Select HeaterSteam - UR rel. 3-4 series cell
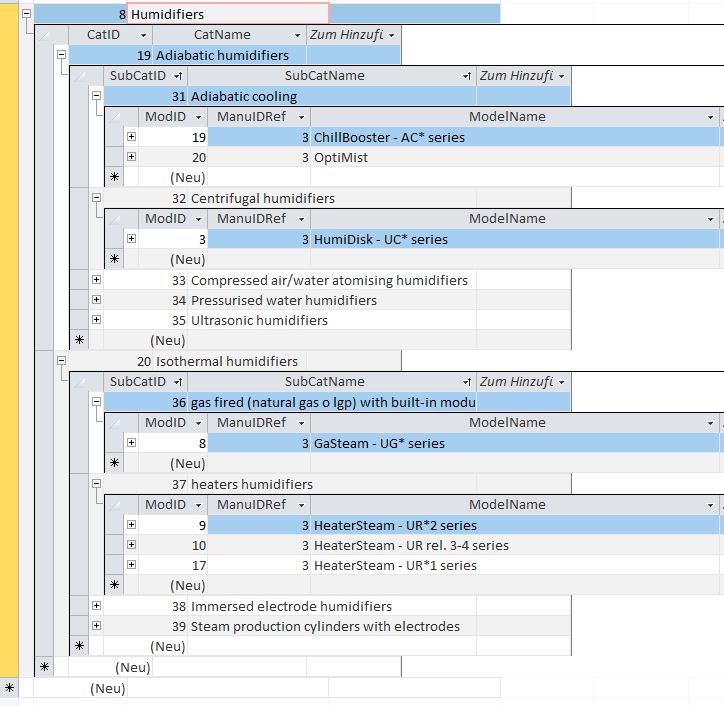Screen dimensions: 724x706 tap(515, 545)
